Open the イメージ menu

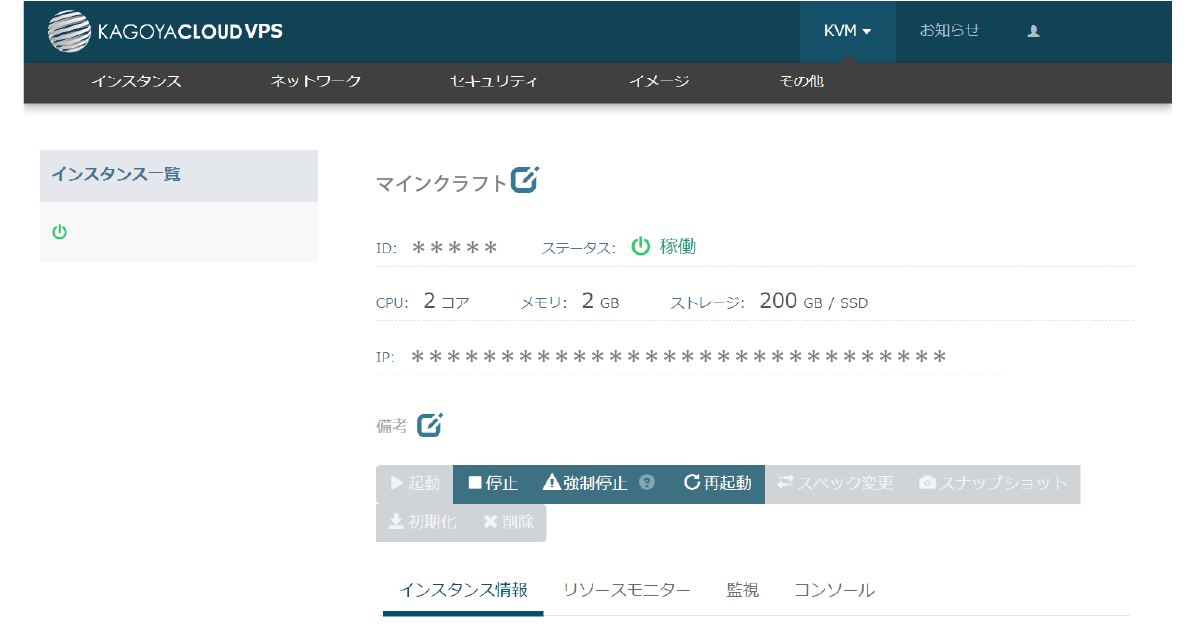coord(659,82)
